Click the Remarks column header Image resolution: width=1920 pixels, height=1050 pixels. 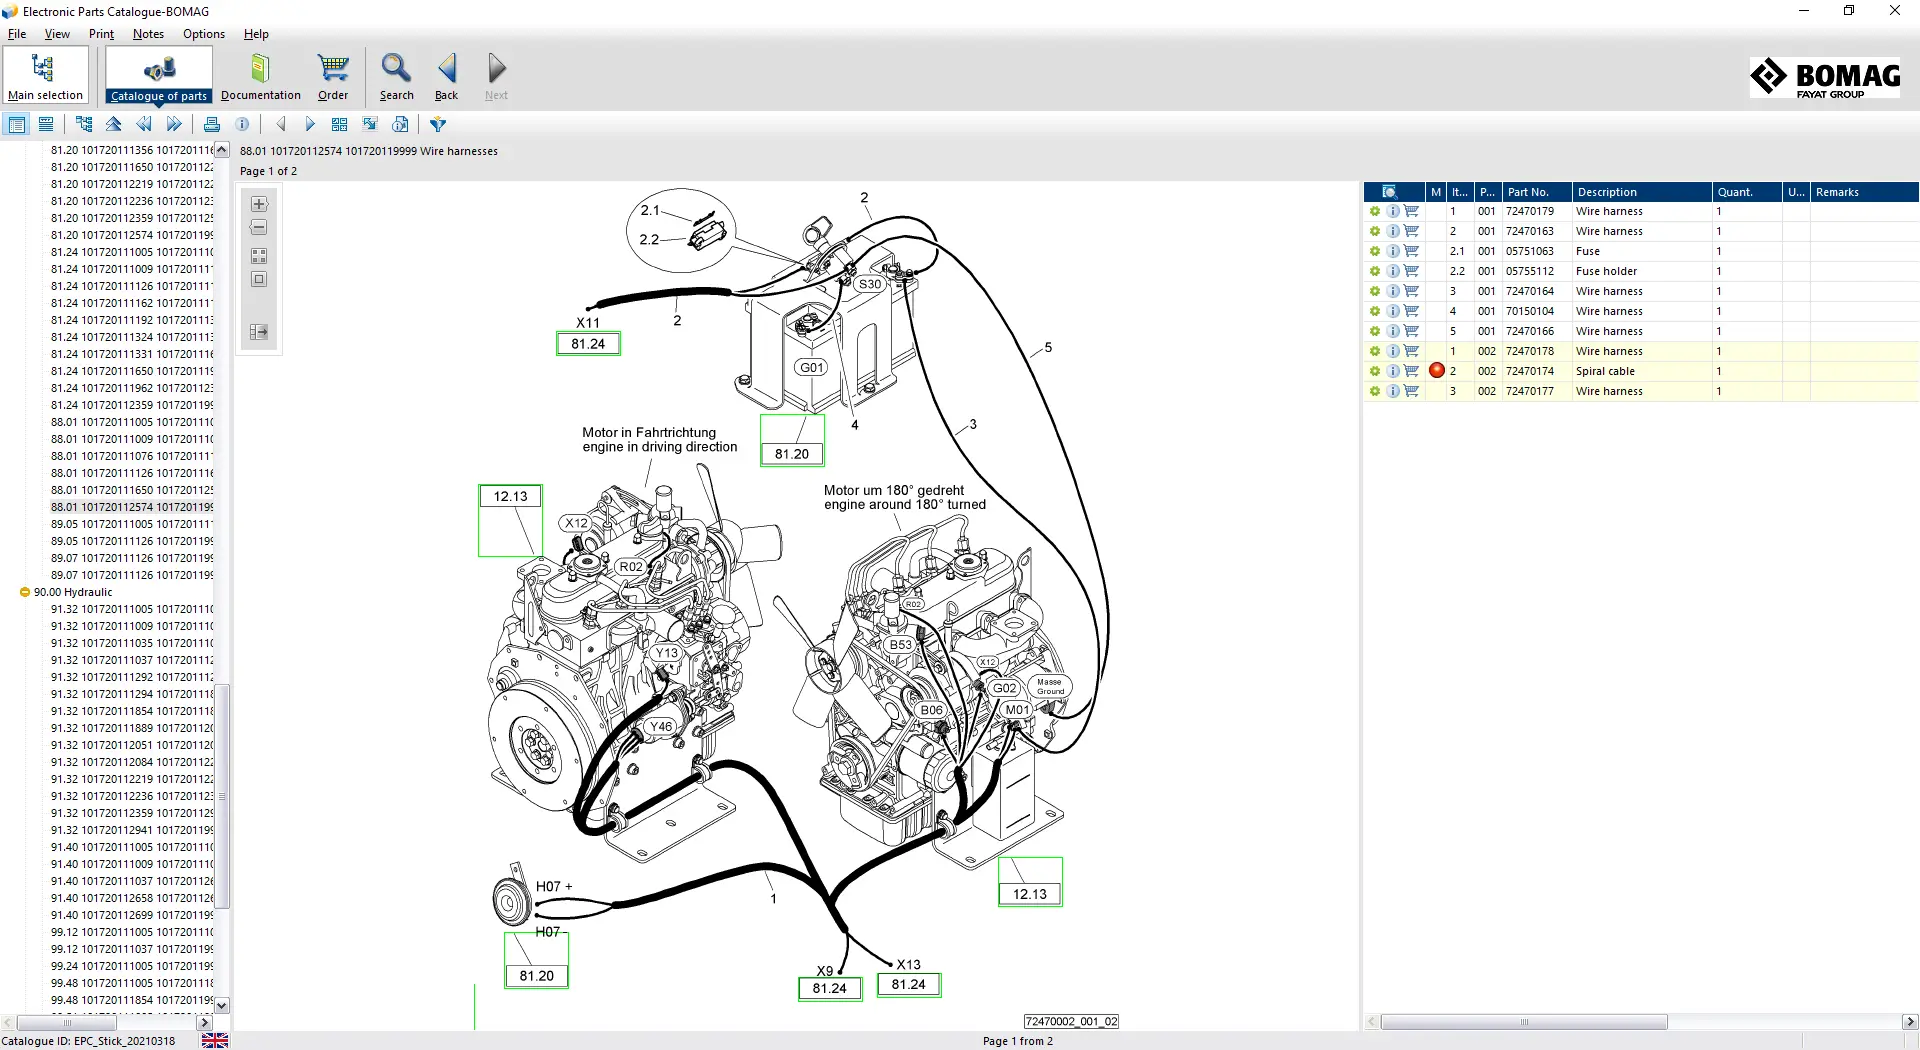click(x=1864, y=192)
